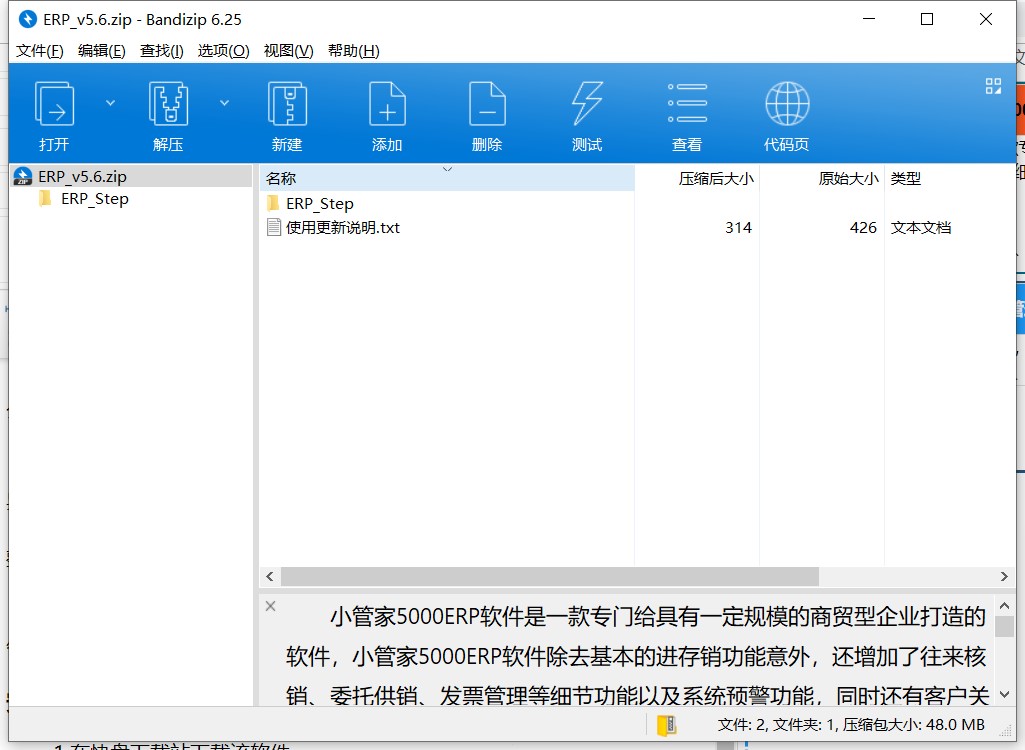Screen dimensions: 1025x750
Task: Click the Add (添加) files icon
Action: pyautogui.click(x=387, y=104)
